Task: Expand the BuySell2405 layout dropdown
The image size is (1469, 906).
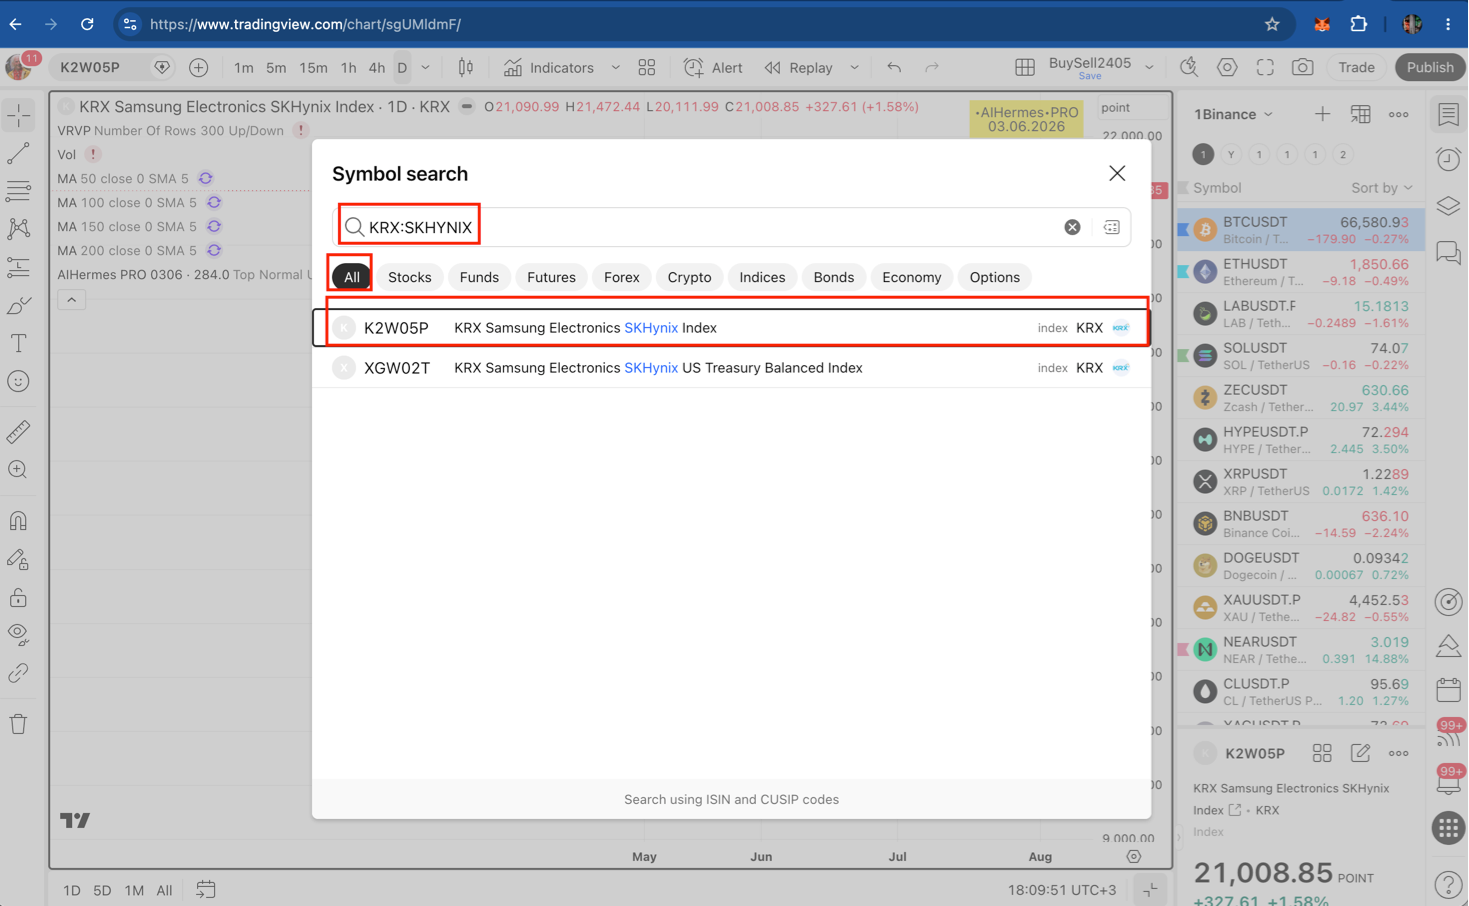Action: click(1150, 67)
